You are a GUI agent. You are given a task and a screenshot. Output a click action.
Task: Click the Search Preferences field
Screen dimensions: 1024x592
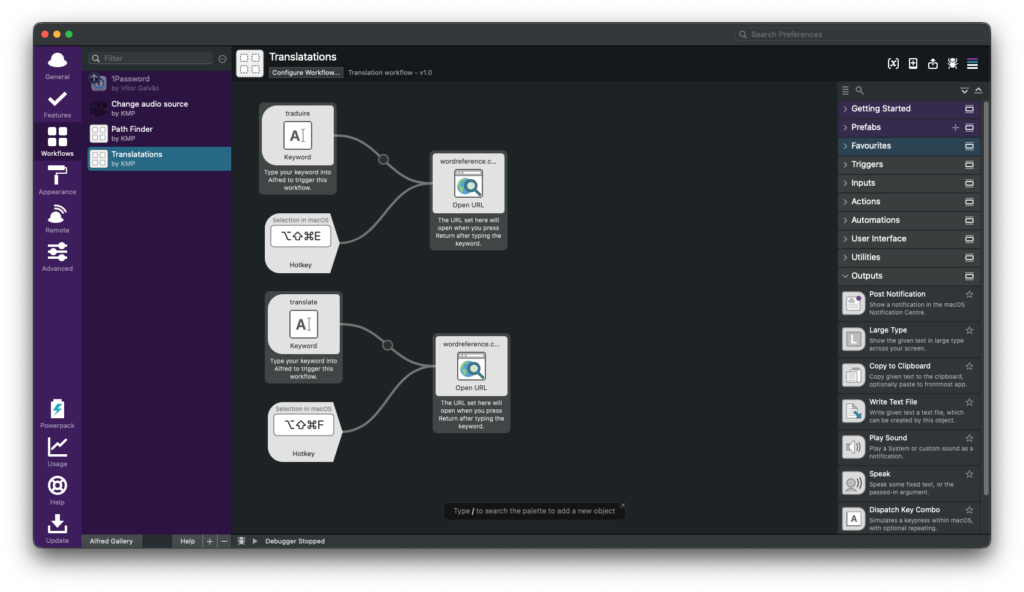[859, 34]
